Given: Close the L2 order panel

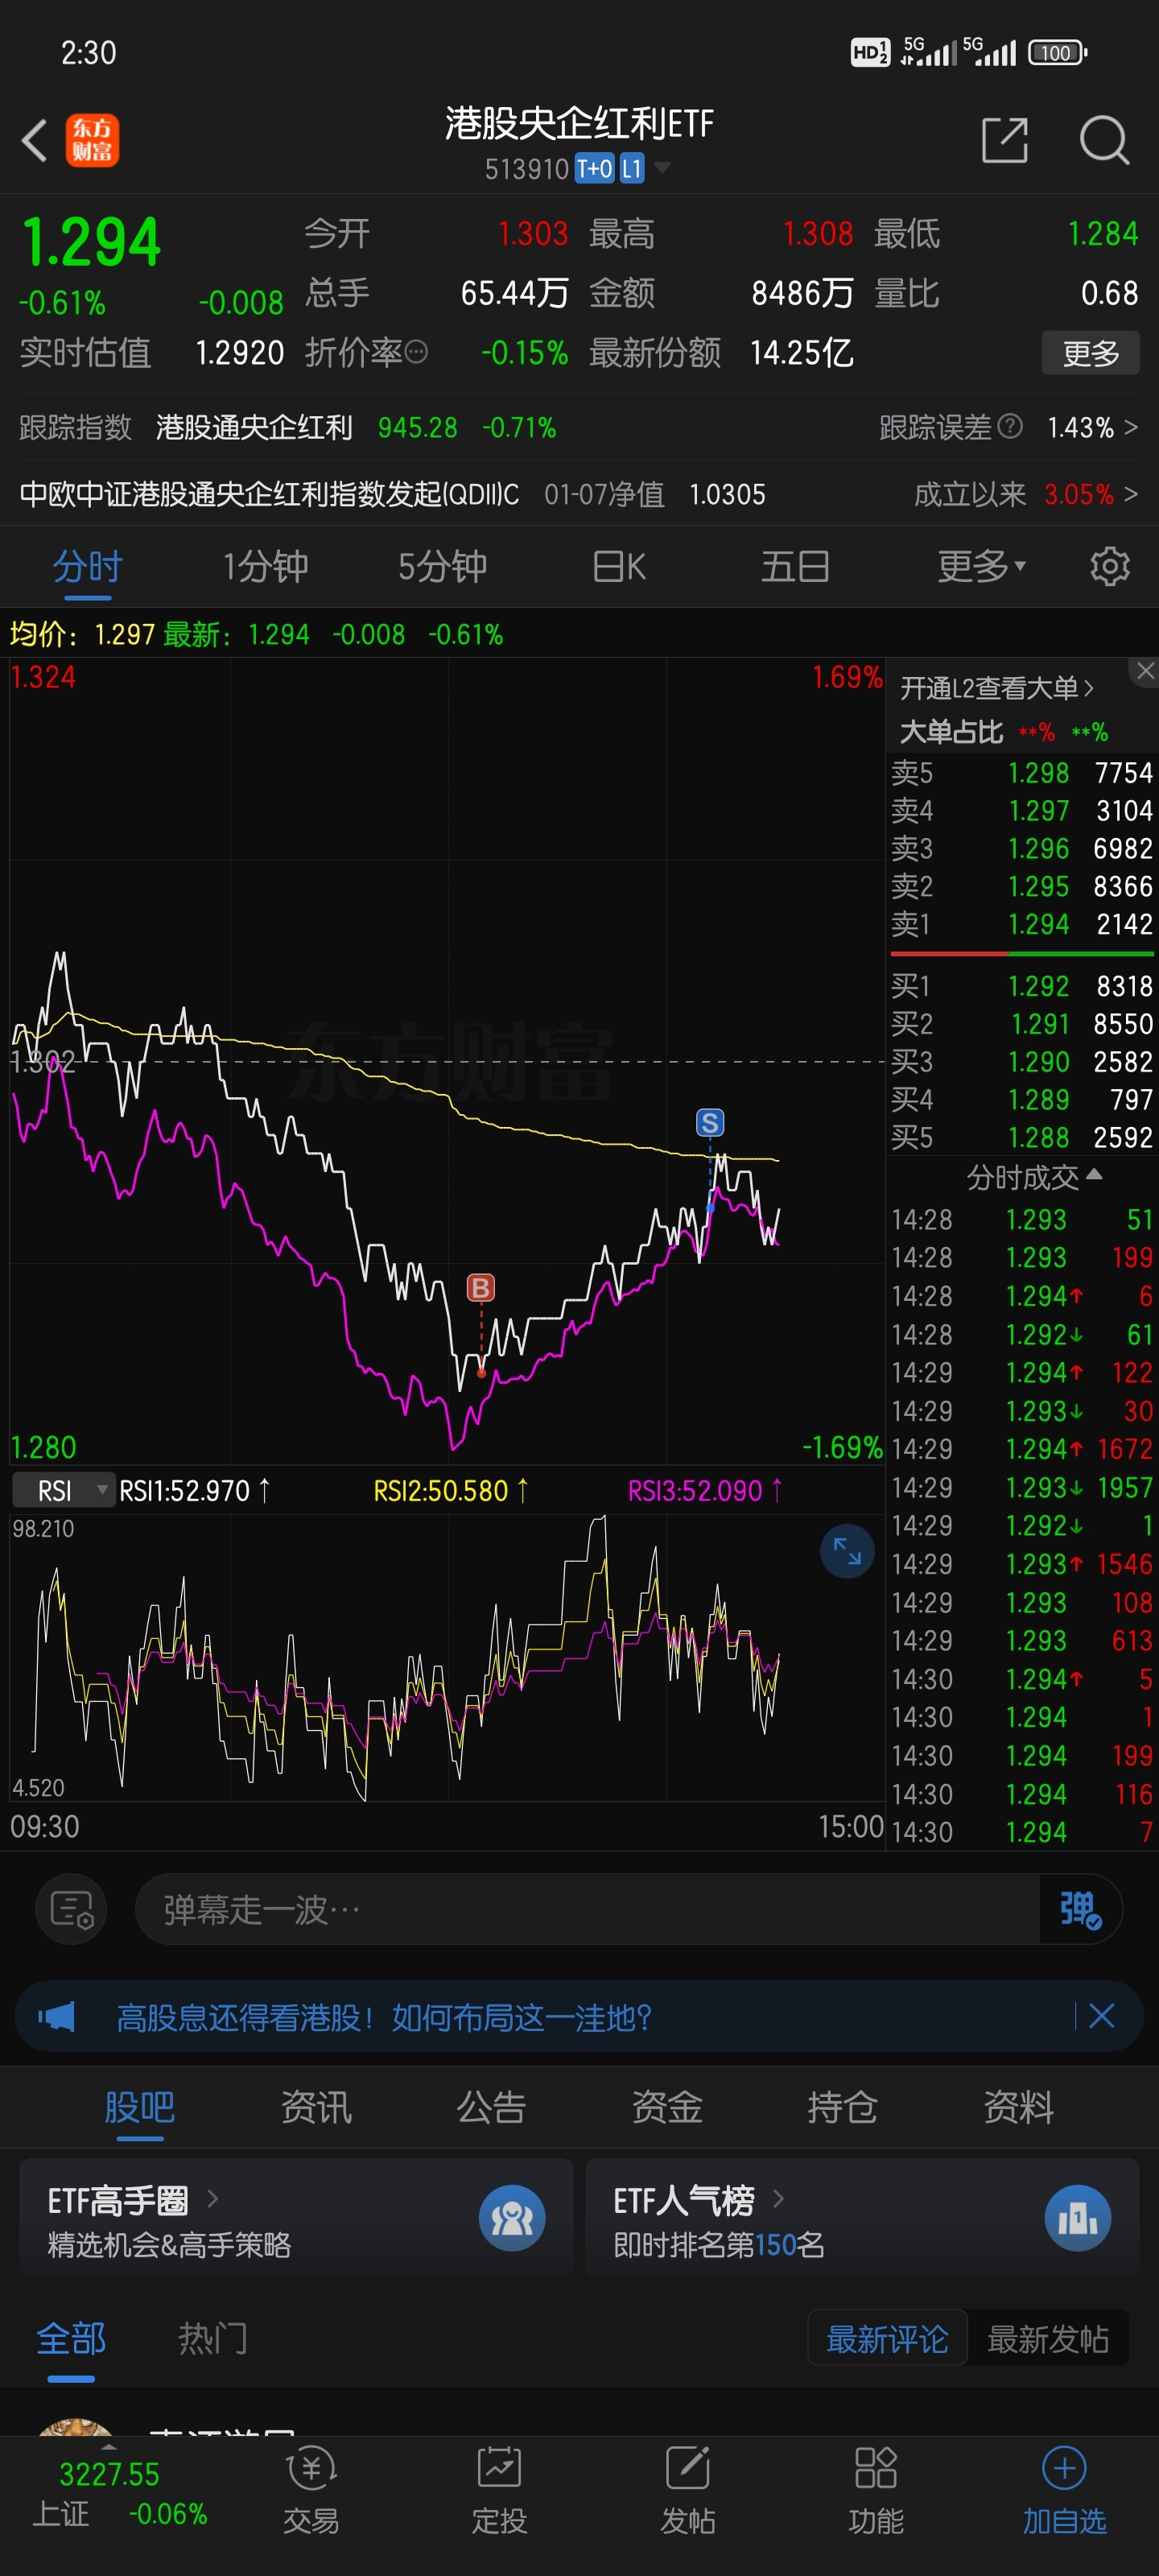Looking at the screenshot, I should click(x=1144, y=672).
